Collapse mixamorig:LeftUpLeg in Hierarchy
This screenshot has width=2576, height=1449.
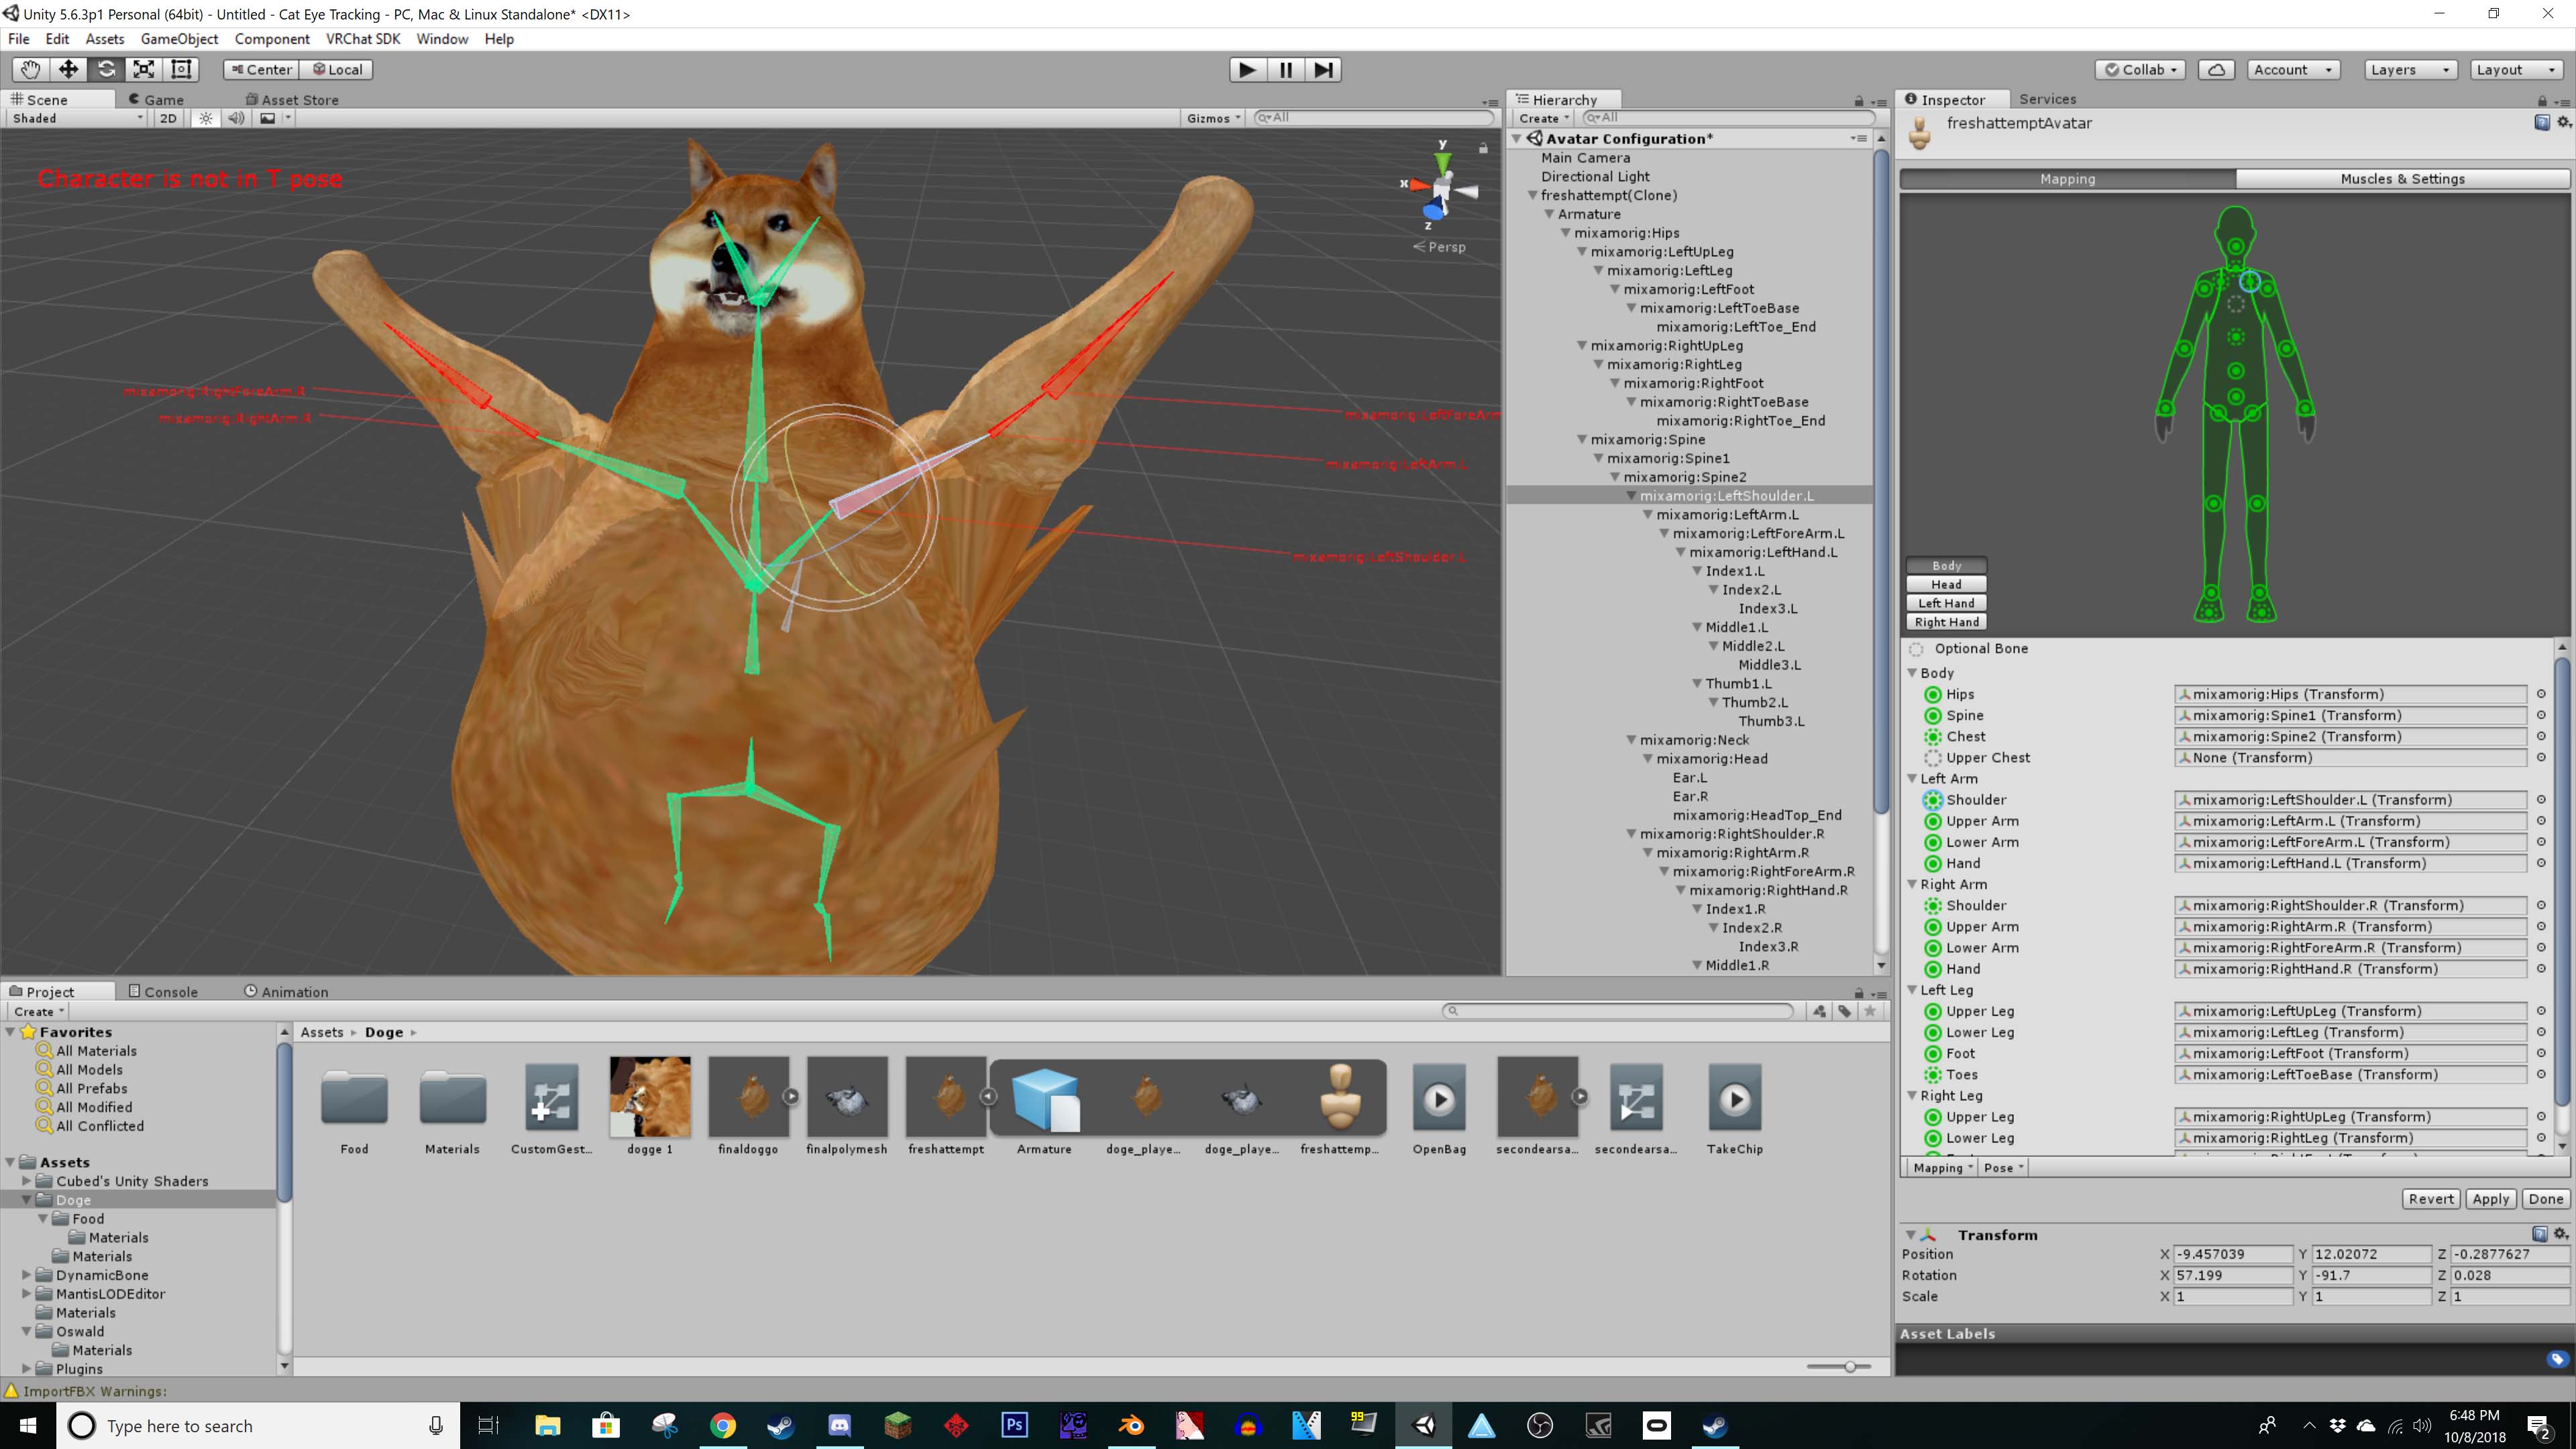coord(1582,251)
